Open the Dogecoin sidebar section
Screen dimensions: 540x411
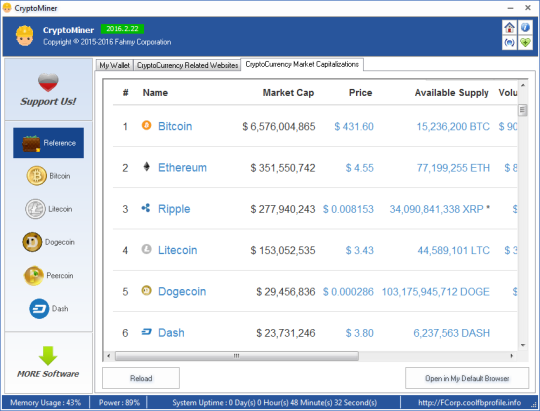[49, 242]
